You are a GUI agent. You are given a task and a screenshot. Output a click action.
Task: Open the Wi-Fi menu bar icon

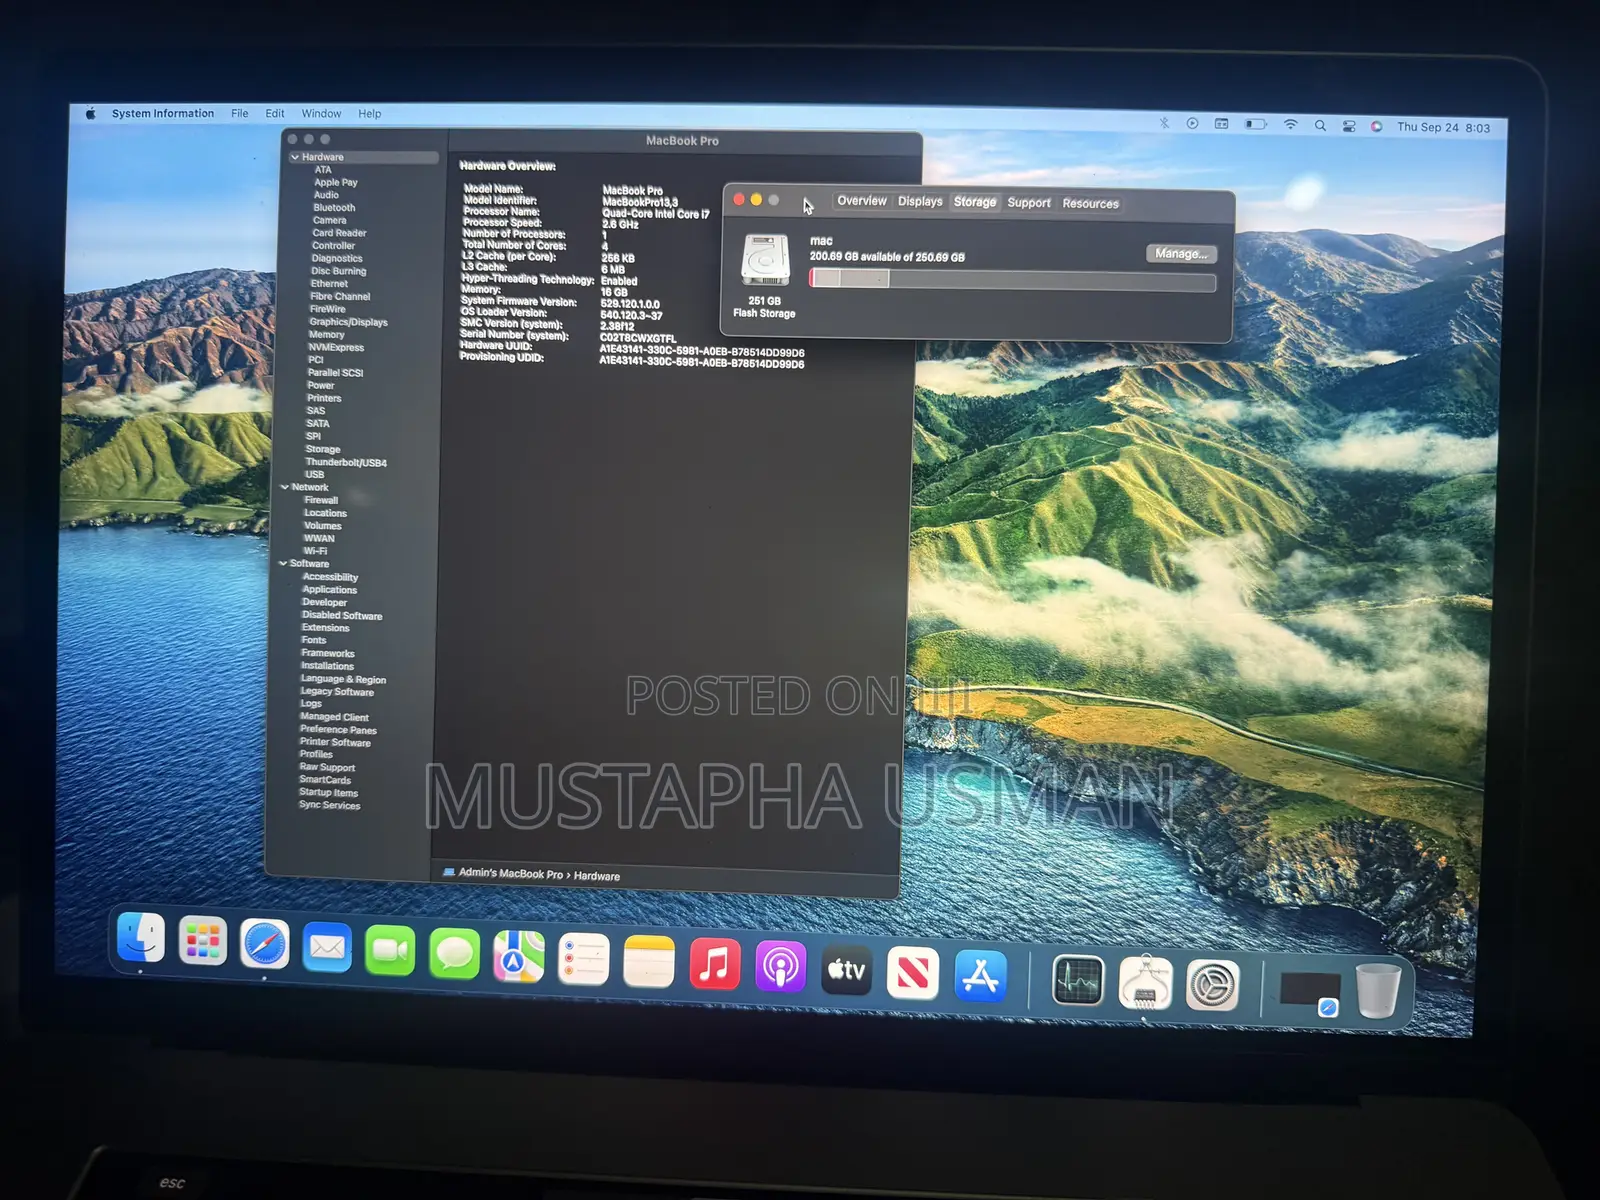point(1291,125)
